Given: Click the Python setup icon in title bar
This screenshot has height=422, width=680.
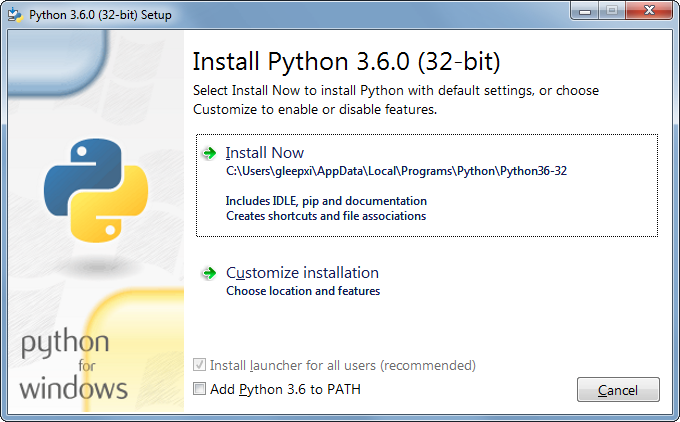Looking at the screenshot, I should [15, 15].
